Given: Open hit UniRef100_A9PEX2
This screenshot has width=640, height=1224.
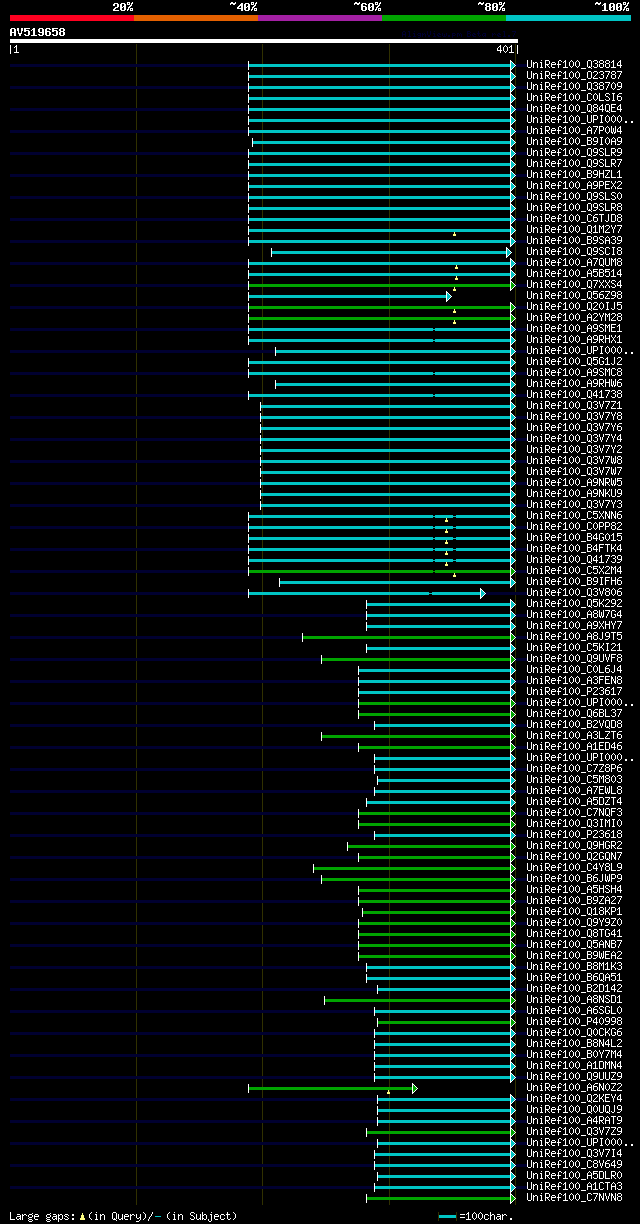Looking at the screenshot, I should click(574, 186).
